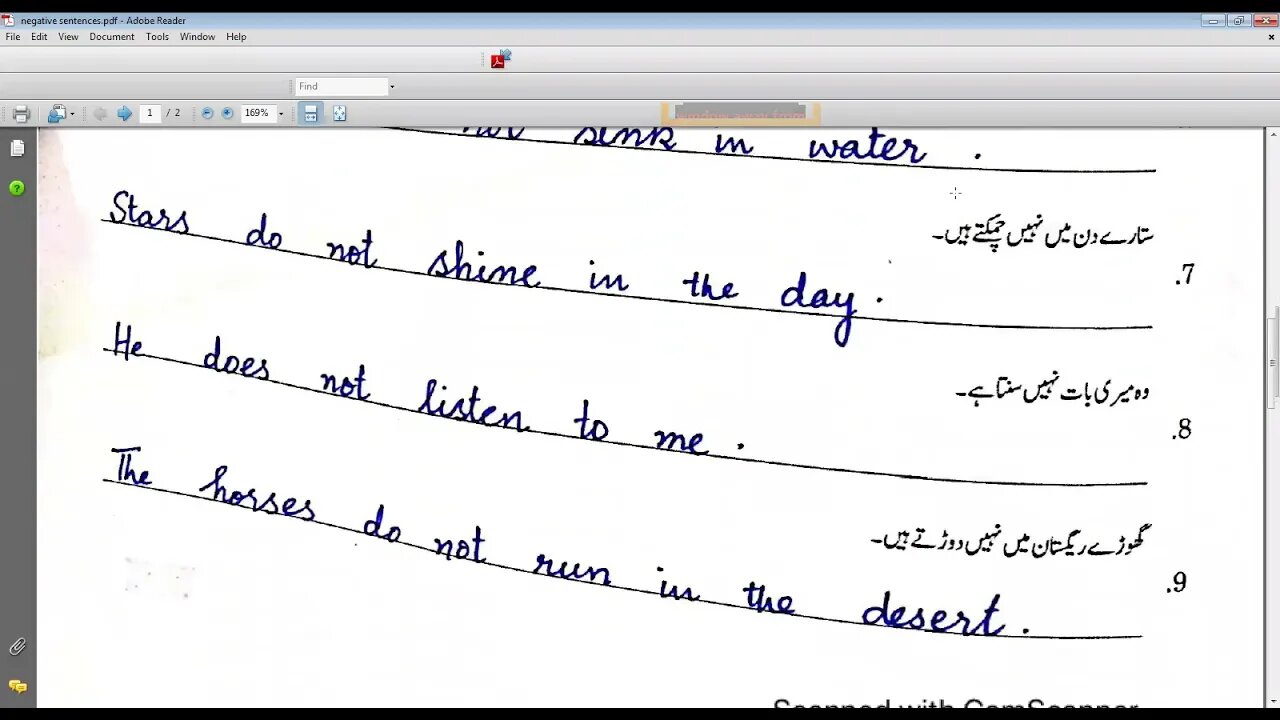
Task: Click the word 'shine' in sentence 7
Action: [x=484, y=265]
